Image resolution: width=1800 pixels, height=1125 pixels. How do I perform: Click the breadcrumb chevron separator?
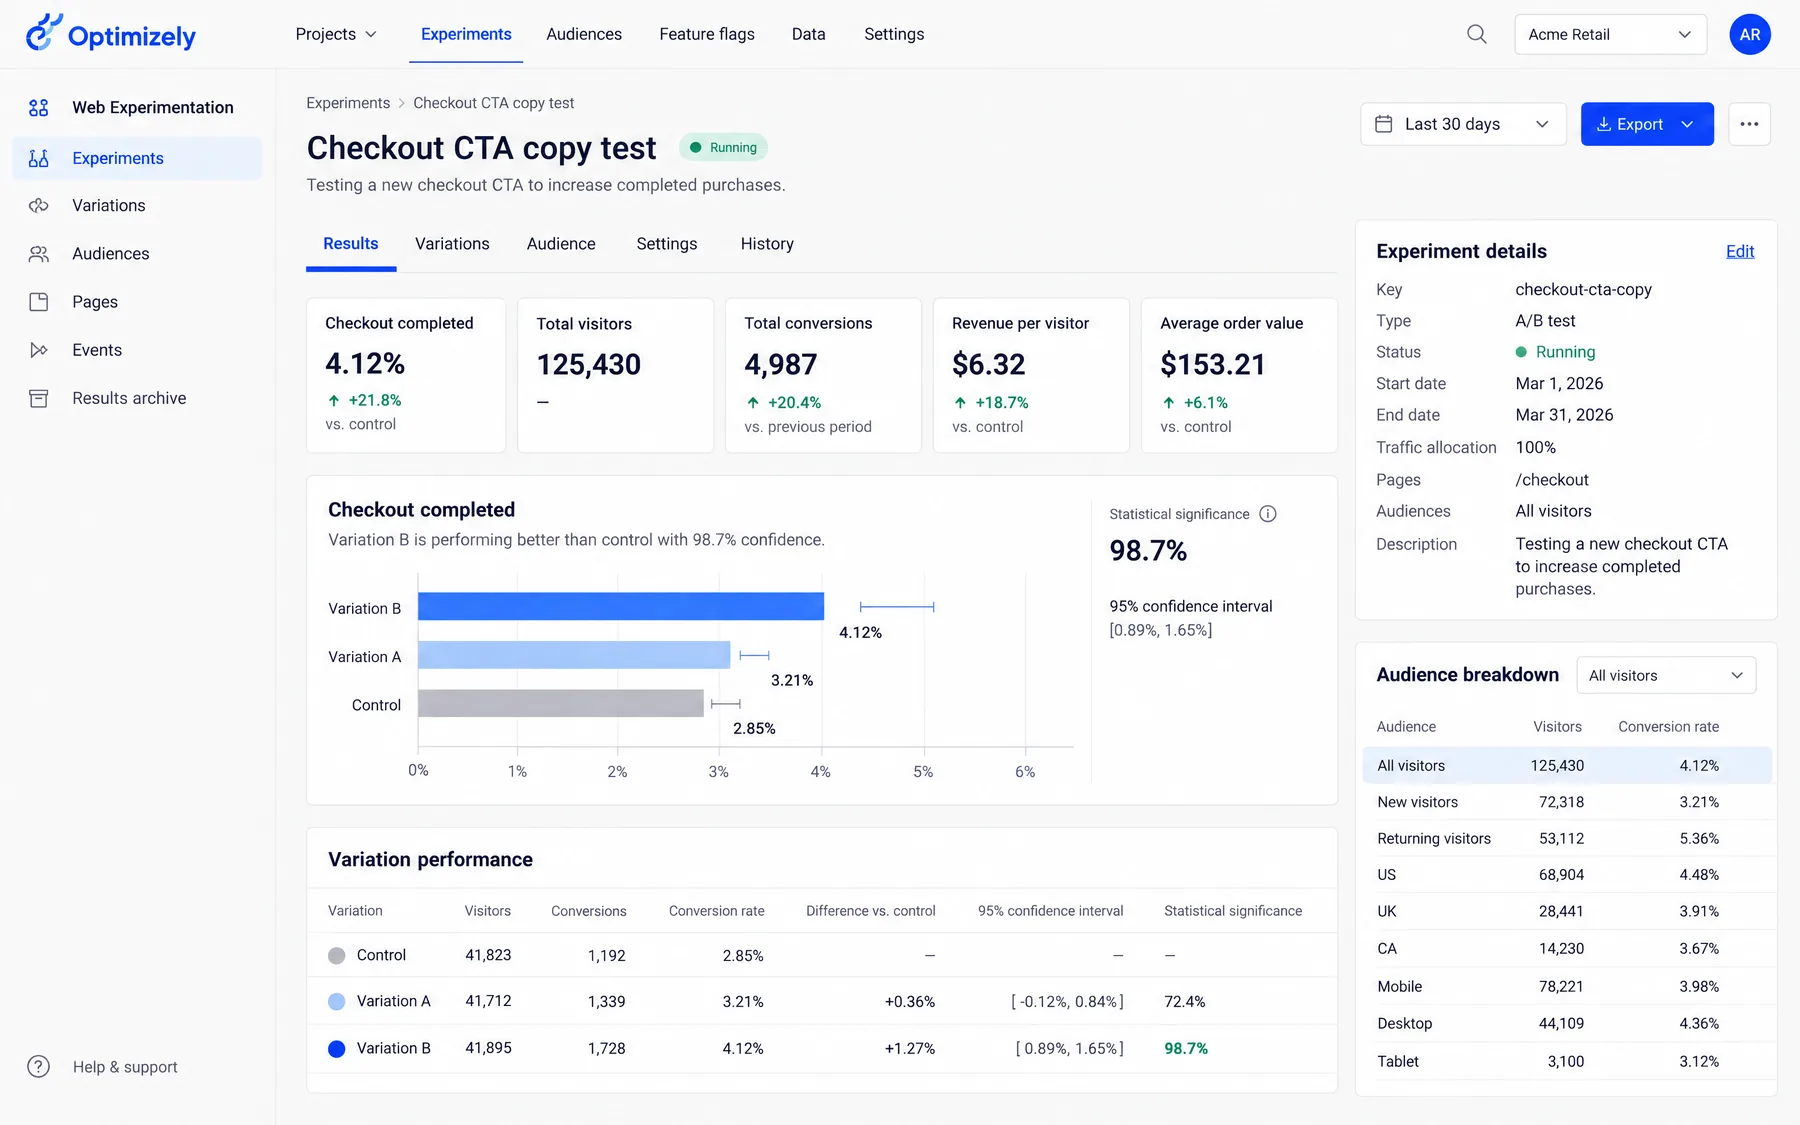[402, 103]
